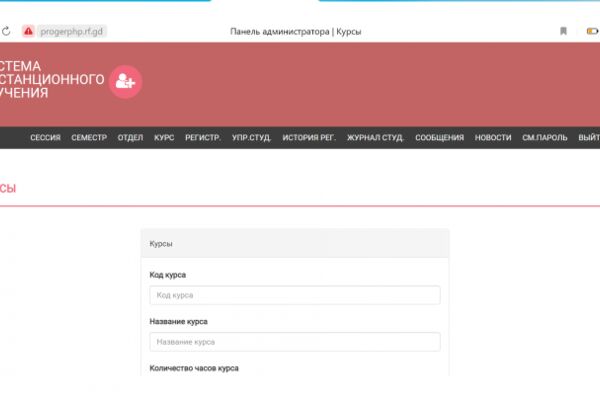Viewport: 600px width, 400px height.
Task: Click the battery indicator icon
Action: (592, 31)
